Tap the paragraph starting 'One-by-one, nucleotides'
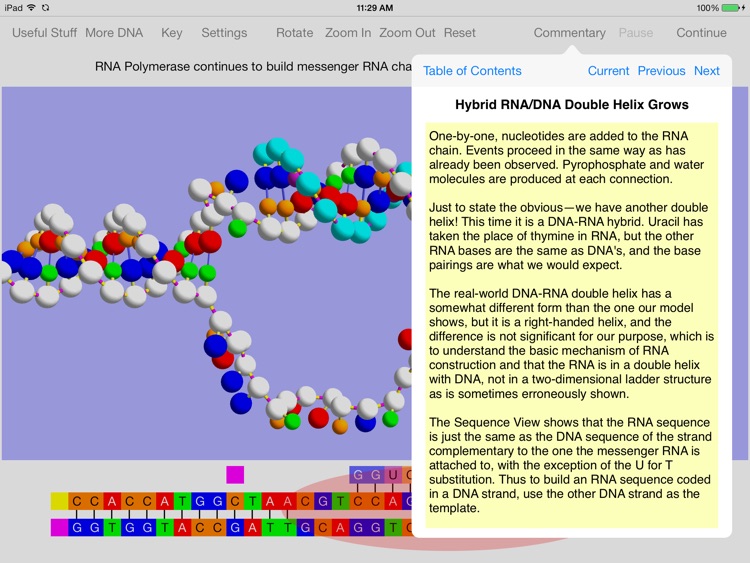Viewport: 750px width, 563px height. 566,157
